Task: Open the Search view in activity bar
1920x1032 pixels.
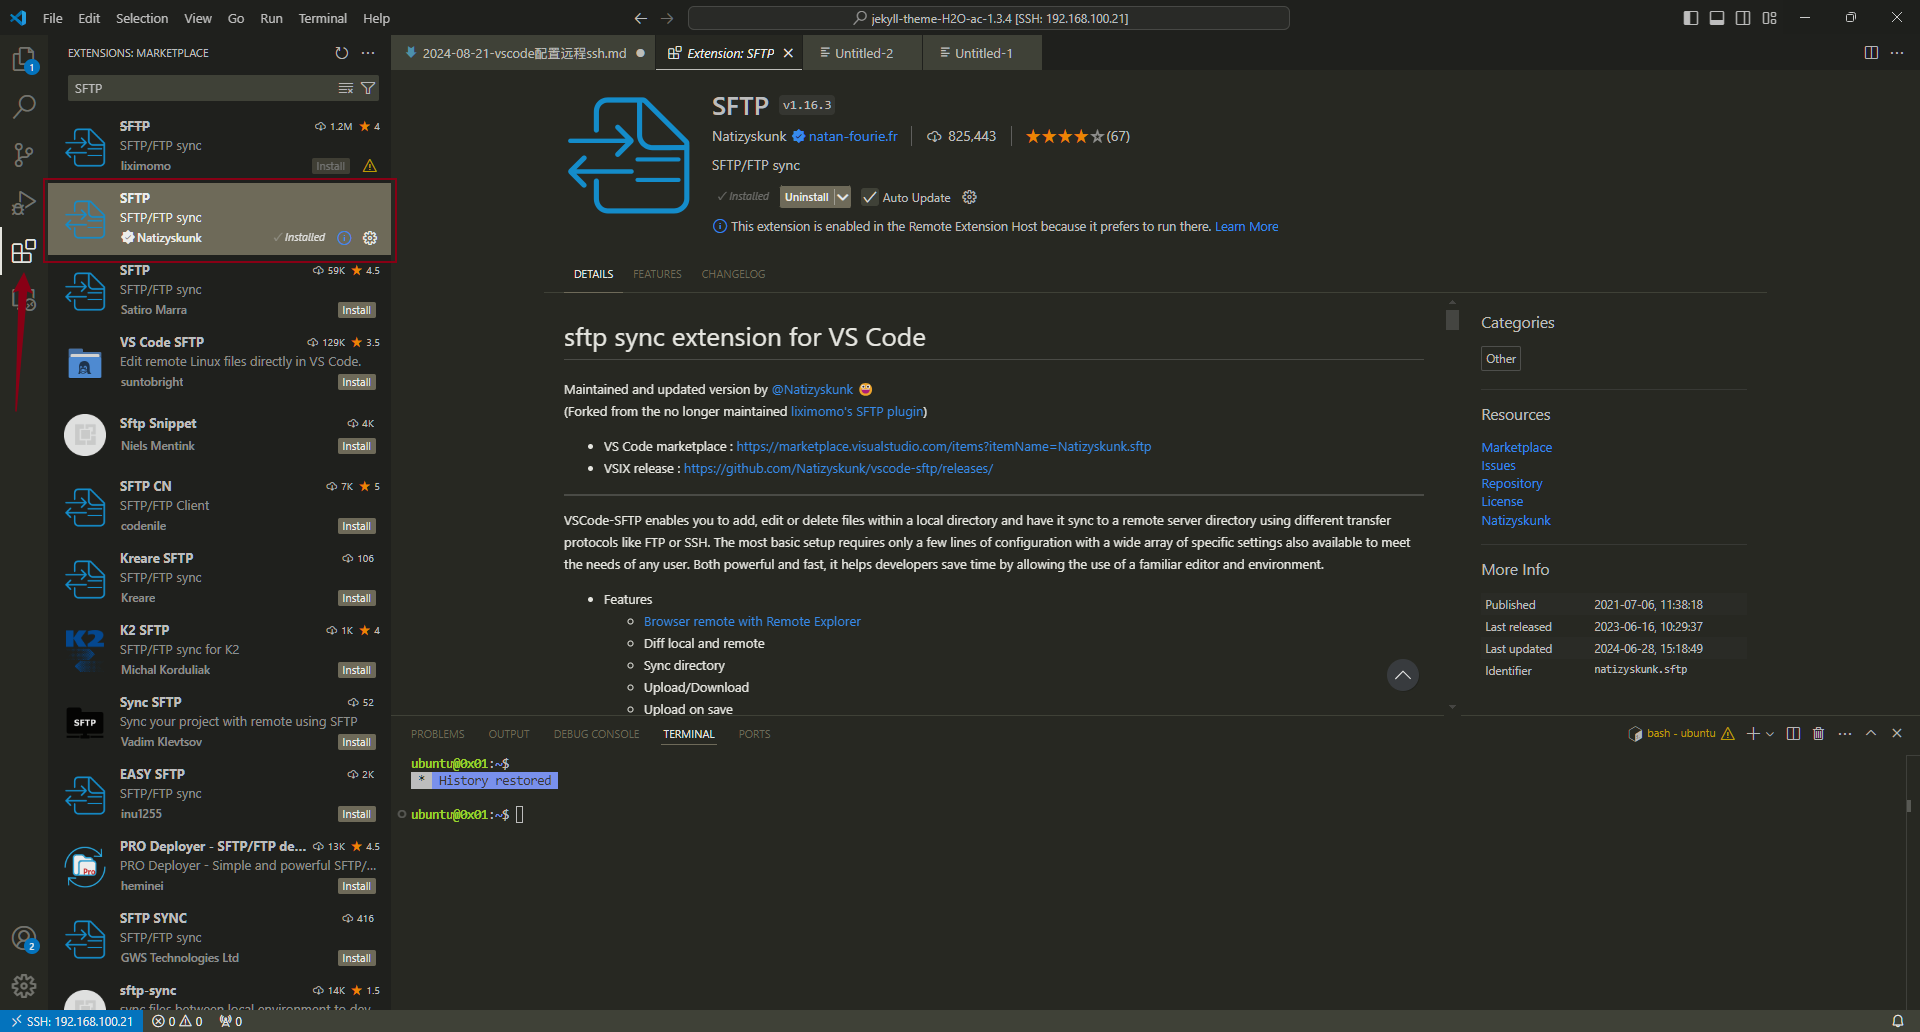Action: [24, 107]
